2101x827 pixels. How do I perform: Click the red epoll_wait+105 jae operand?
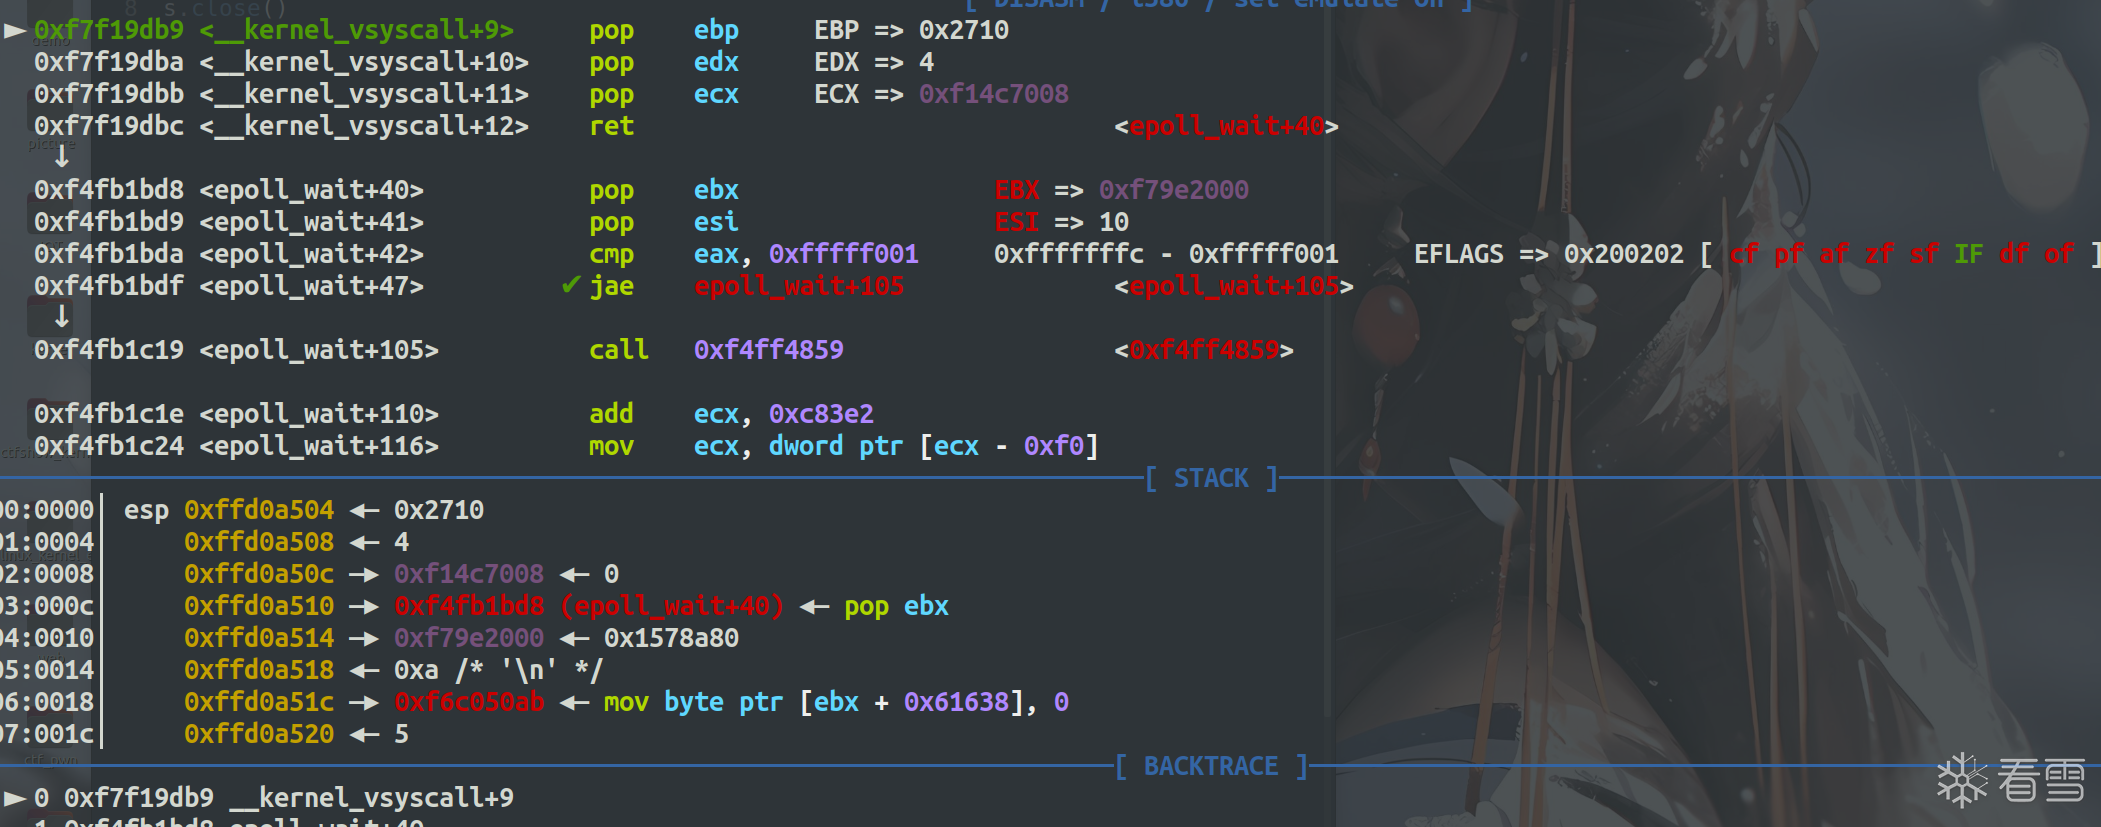tap(798, 286)
